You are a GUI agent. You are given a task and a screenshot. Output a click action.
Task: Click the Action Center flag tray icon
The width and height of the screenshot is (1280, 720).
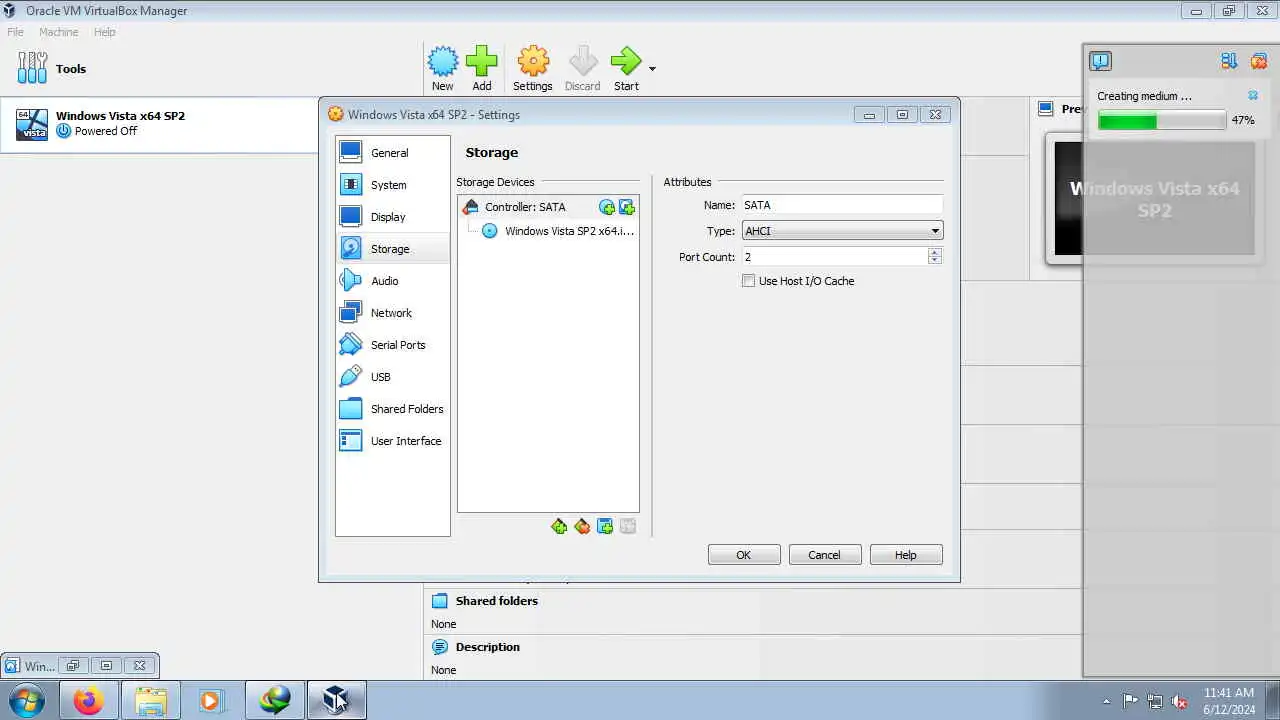pos(1130,701)
